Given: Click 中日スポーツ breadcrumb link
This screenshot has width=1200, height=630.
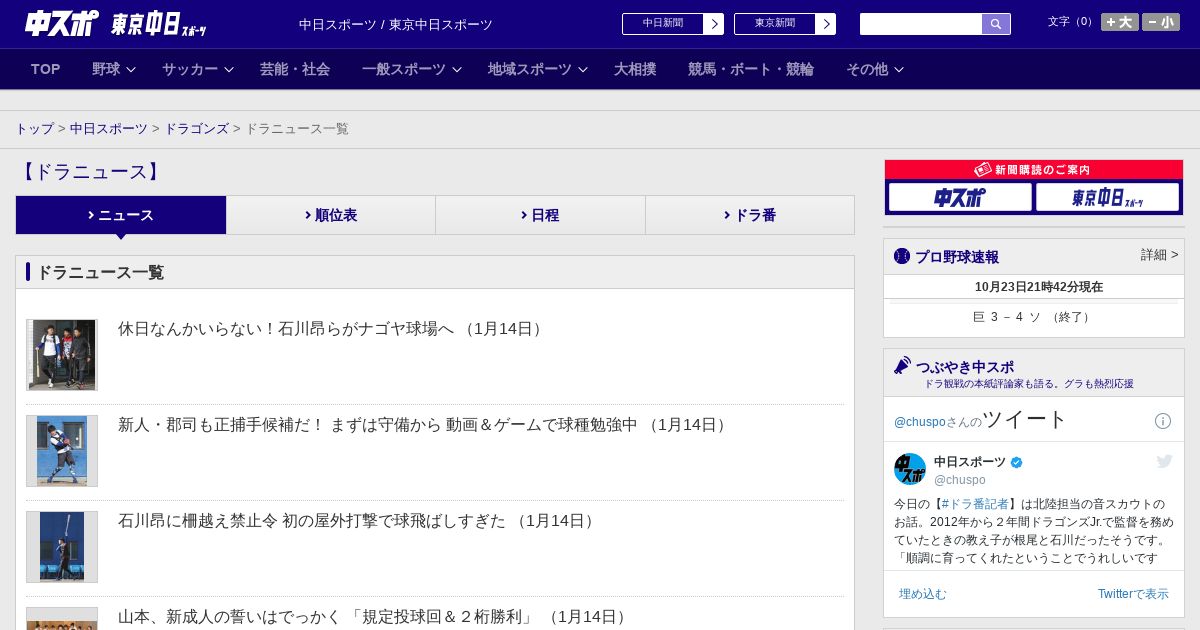Looking at the screenshot, I should tap(109, 129).
